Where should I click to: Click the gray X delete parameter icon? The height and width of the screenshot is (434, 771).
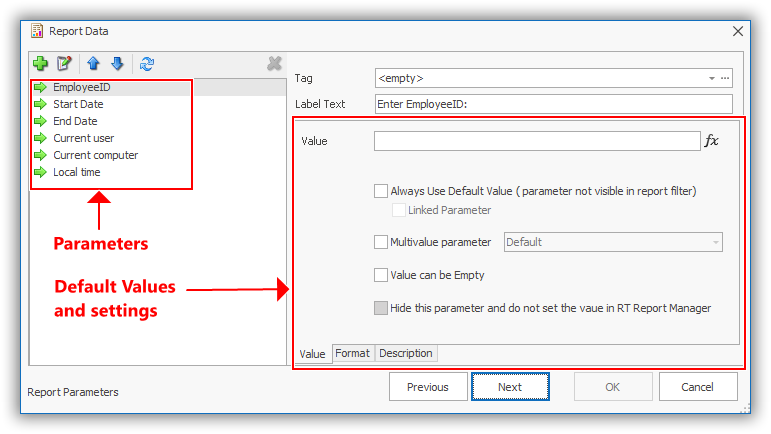point(275,63)
